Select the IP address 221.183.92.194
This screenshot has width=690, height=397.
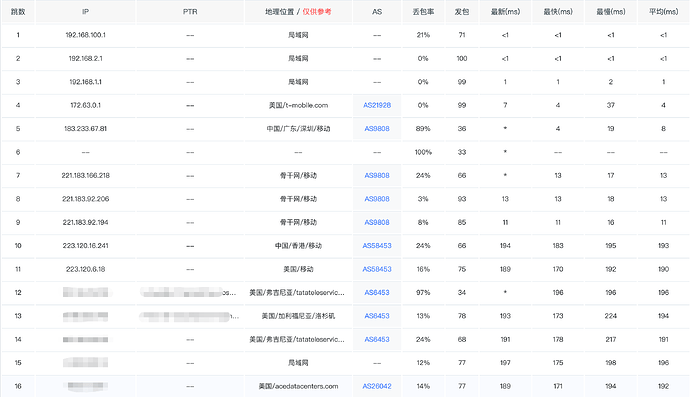pyautogui.click(x=85, y=222)
